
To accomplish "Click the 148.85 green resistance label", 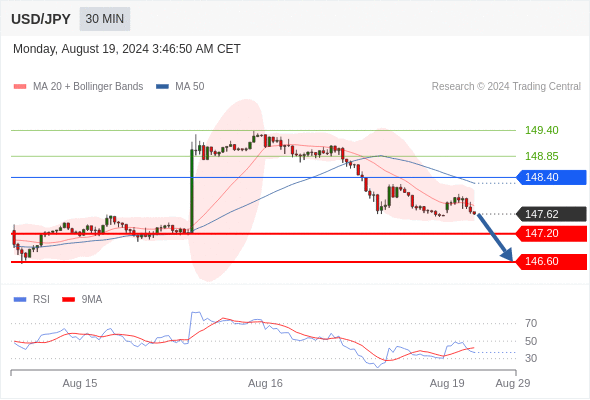I will tap(541, 156).
